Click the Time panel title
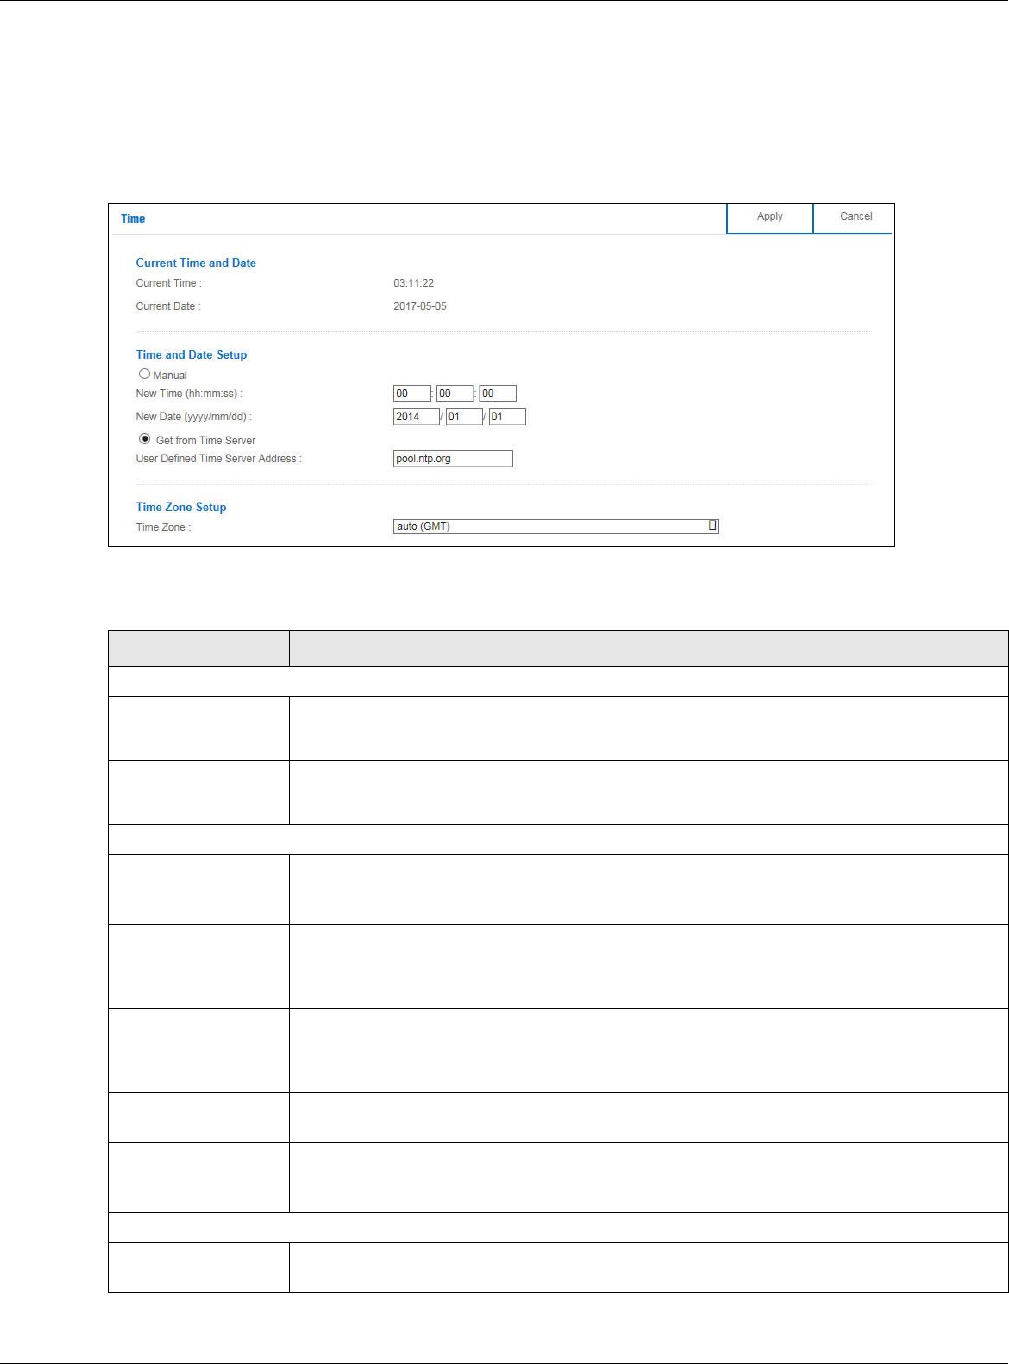 click(133, 219)
